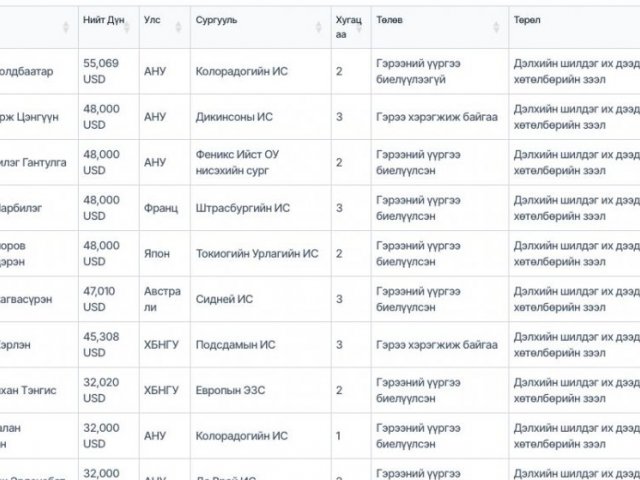The image size is (640, 480).
Task: Click the Япон country cell
Action: (164, 254)
